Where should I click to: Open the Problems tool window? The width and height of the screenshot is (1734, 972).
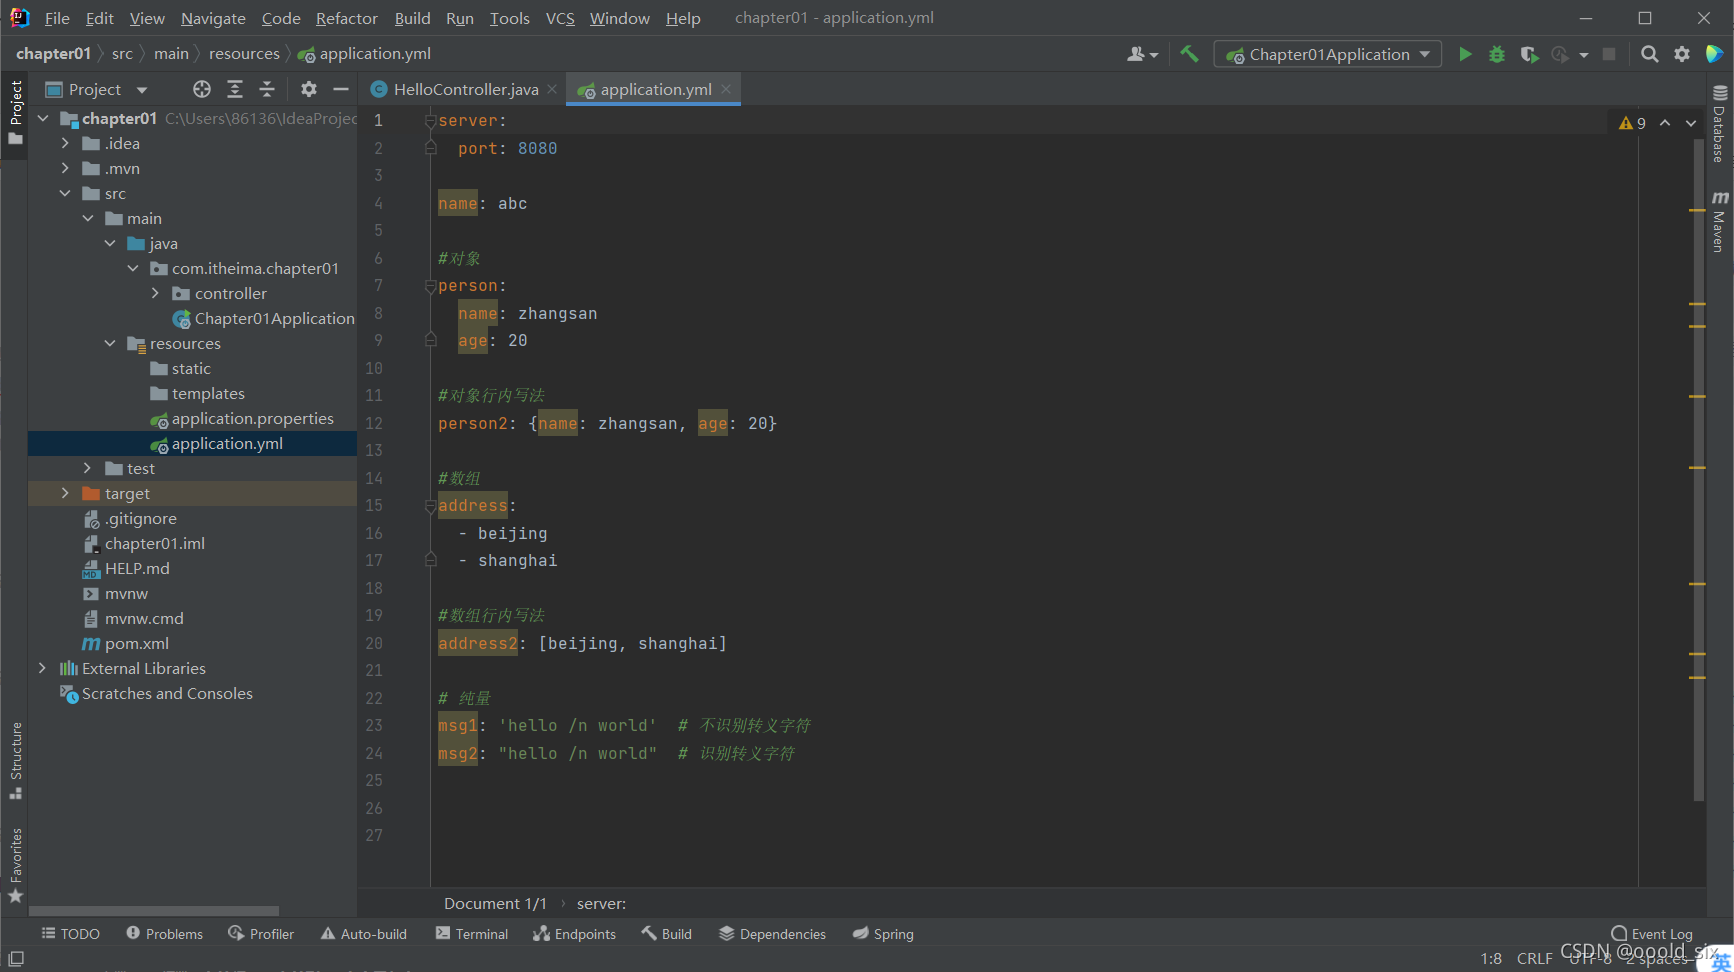pyautogui.click(x=164, y=934)
